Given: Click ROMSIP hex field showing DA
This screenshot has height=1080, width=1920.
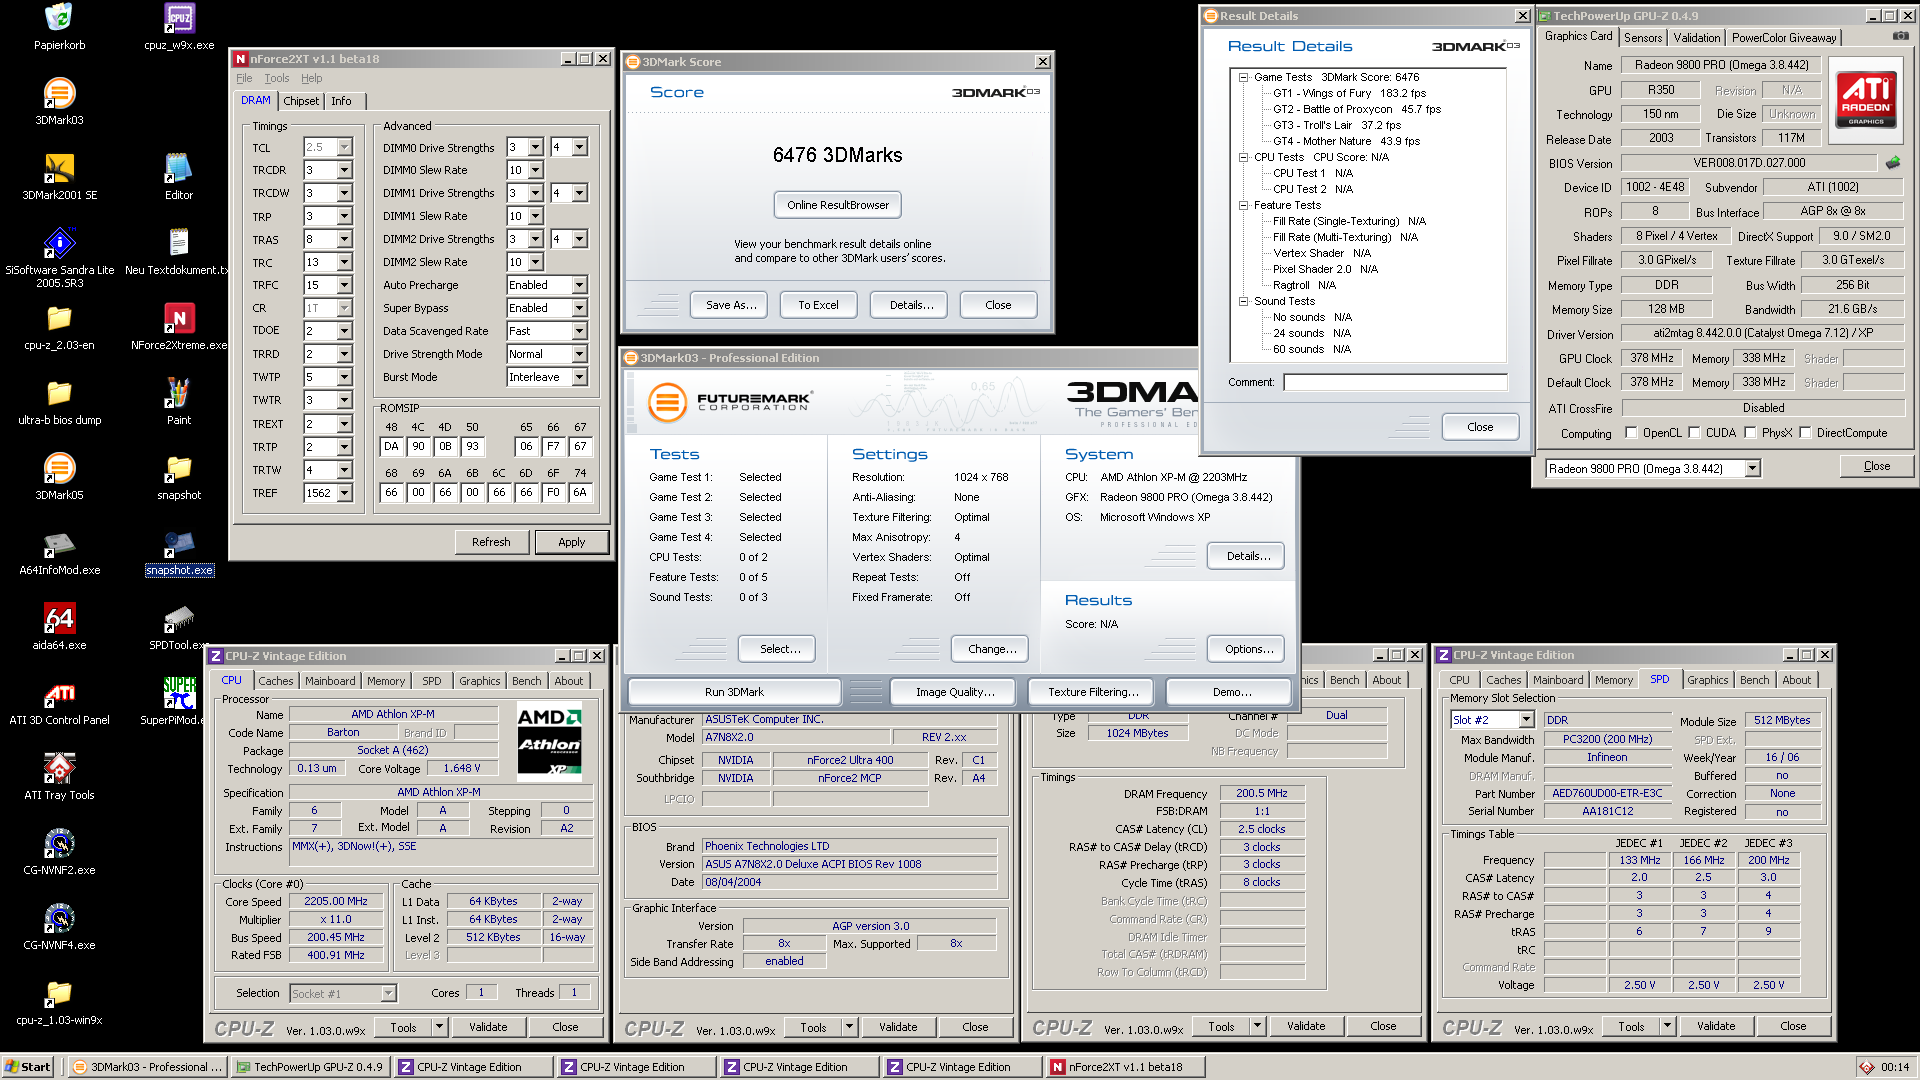Looking at the screenshot, I should pos(391,446).
